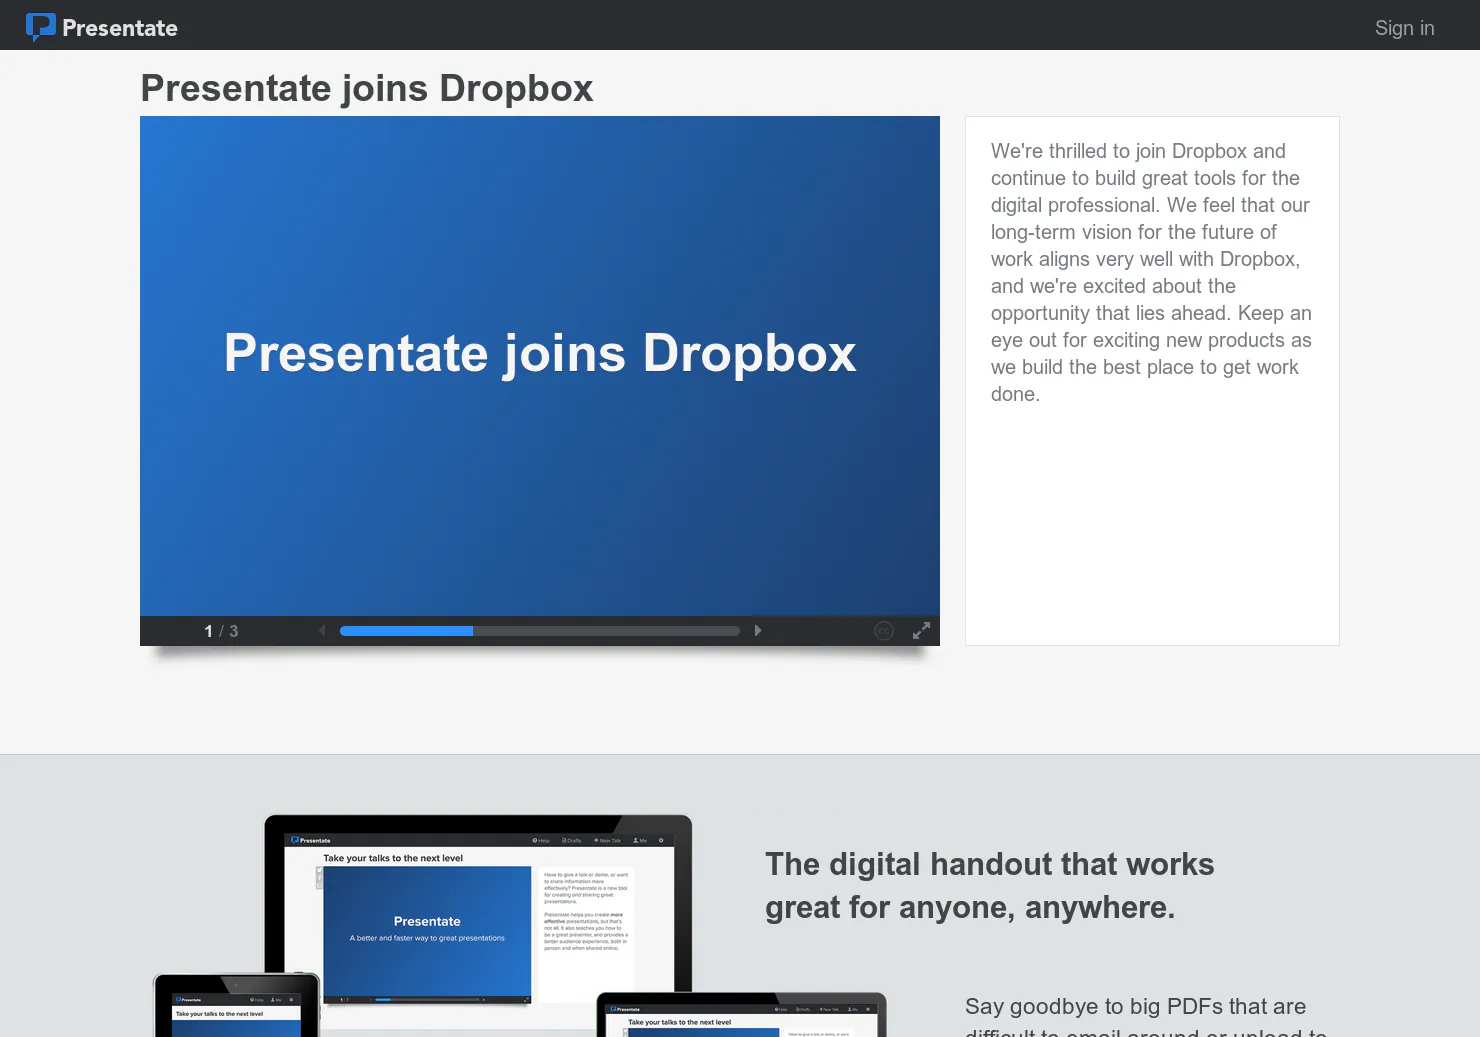Open the Sign in link

pyautogui.click(x=1404, y=28)
